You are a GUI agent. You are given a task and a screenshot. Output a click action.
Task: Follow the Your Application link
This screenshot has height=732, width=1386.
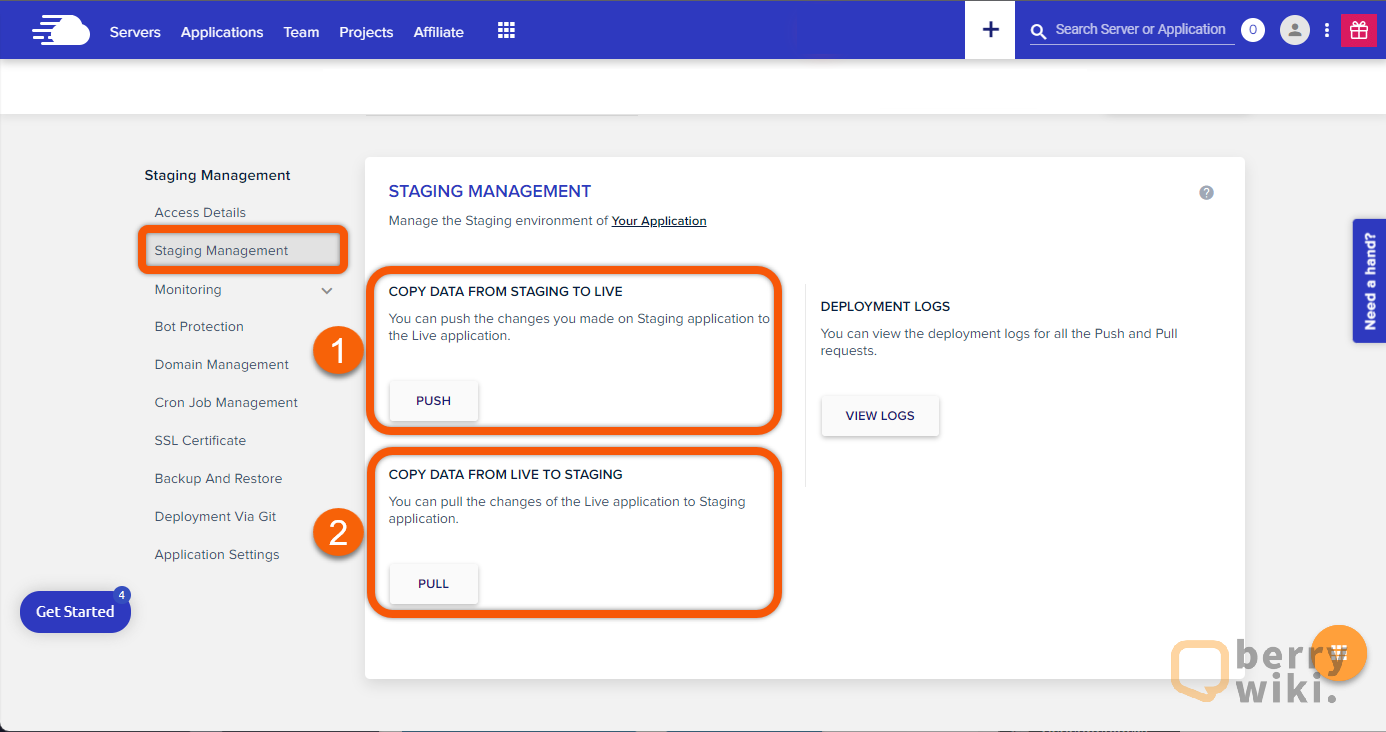click(x=659, y=221)
